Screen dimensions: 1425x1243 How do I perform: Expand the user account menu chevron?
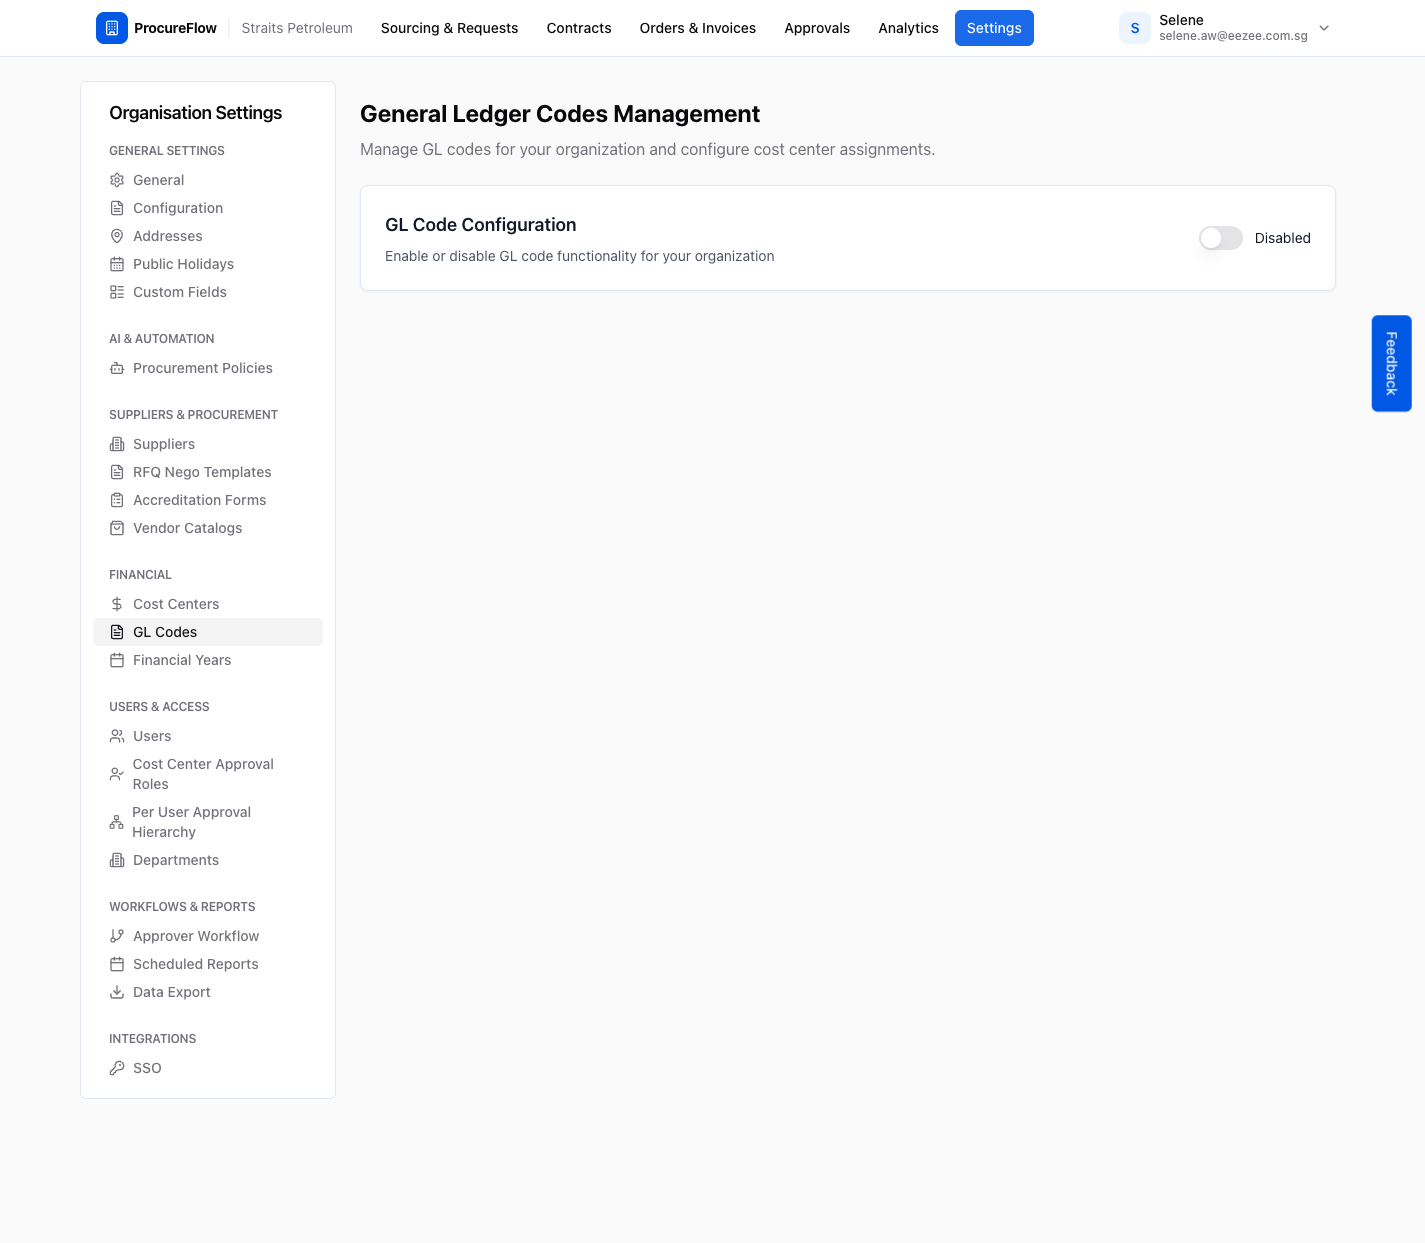[1324, 28]
